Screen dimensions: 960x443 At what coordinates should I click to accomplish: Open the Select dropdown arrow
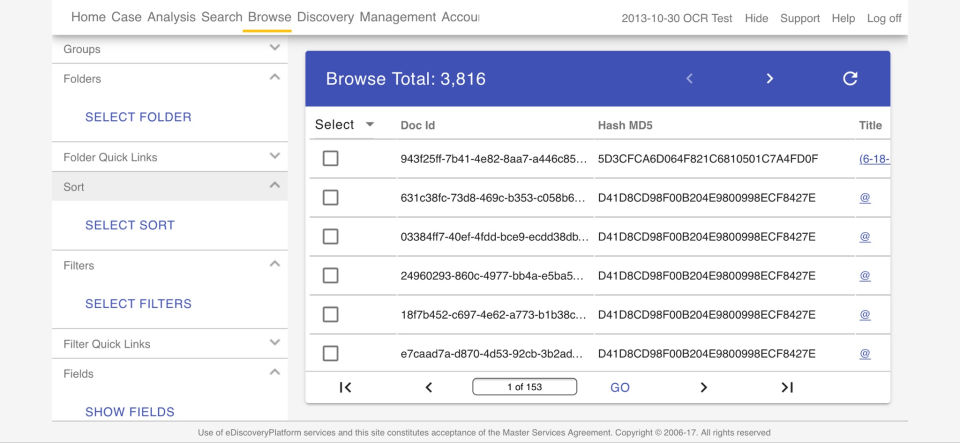point(370,125)
